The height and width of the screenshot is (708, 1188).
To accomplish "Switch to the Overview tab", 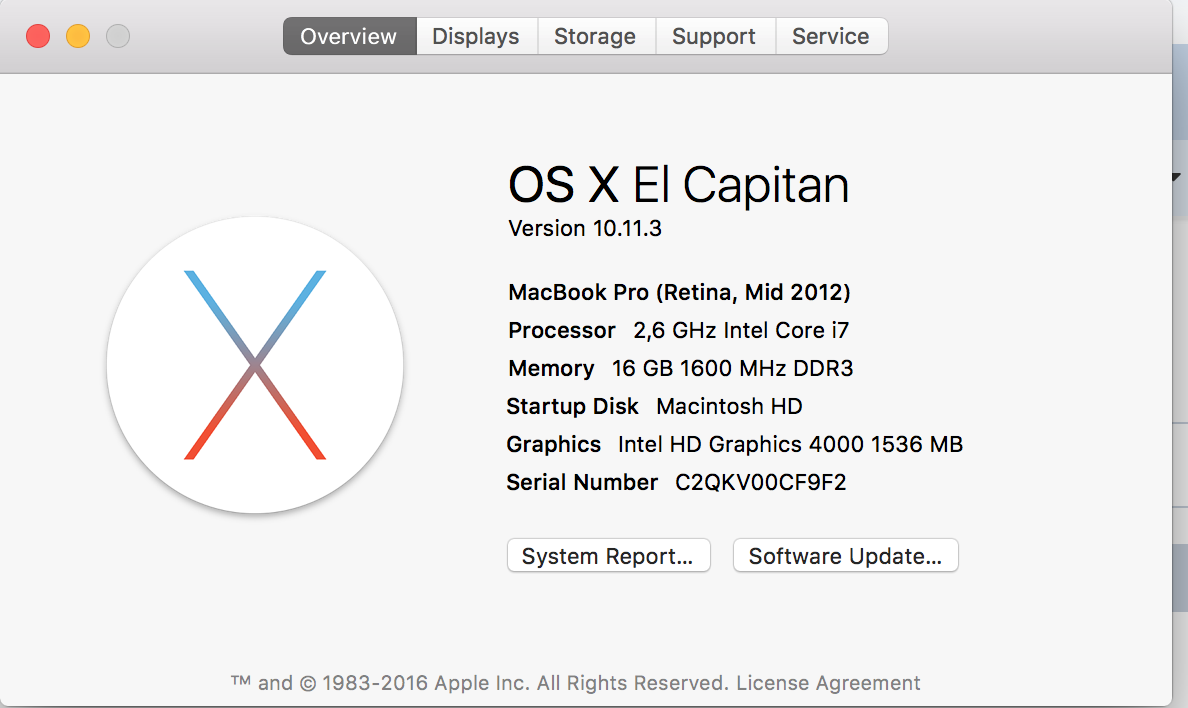I will [x=349, y=36].
